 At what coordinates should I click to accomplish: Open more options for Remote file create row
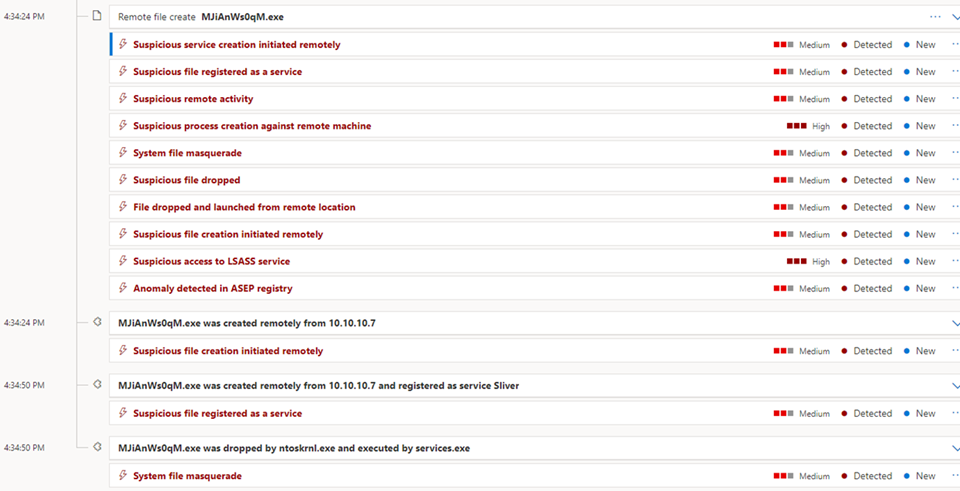935,16
